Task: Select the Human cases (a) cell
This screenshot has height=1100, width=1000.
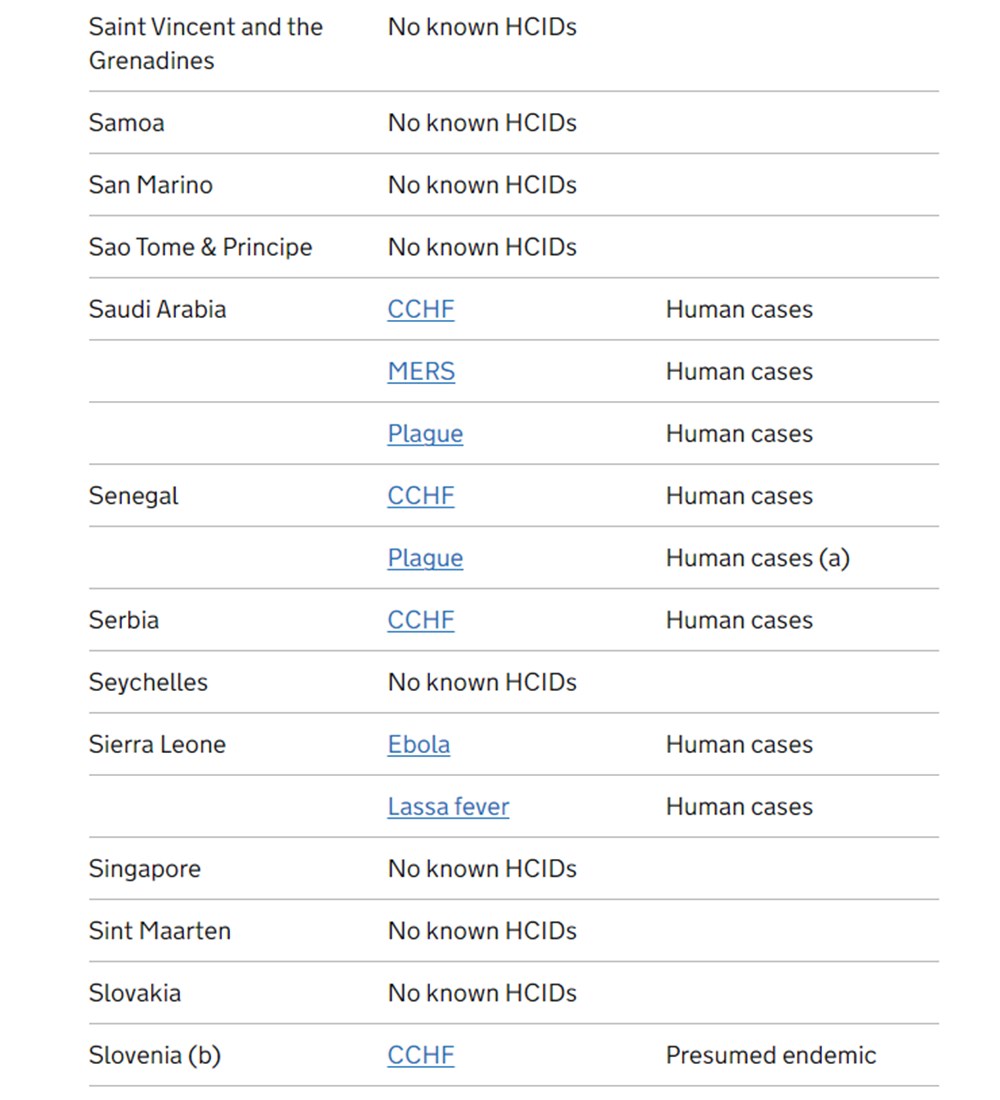Action: pos(757,558)
